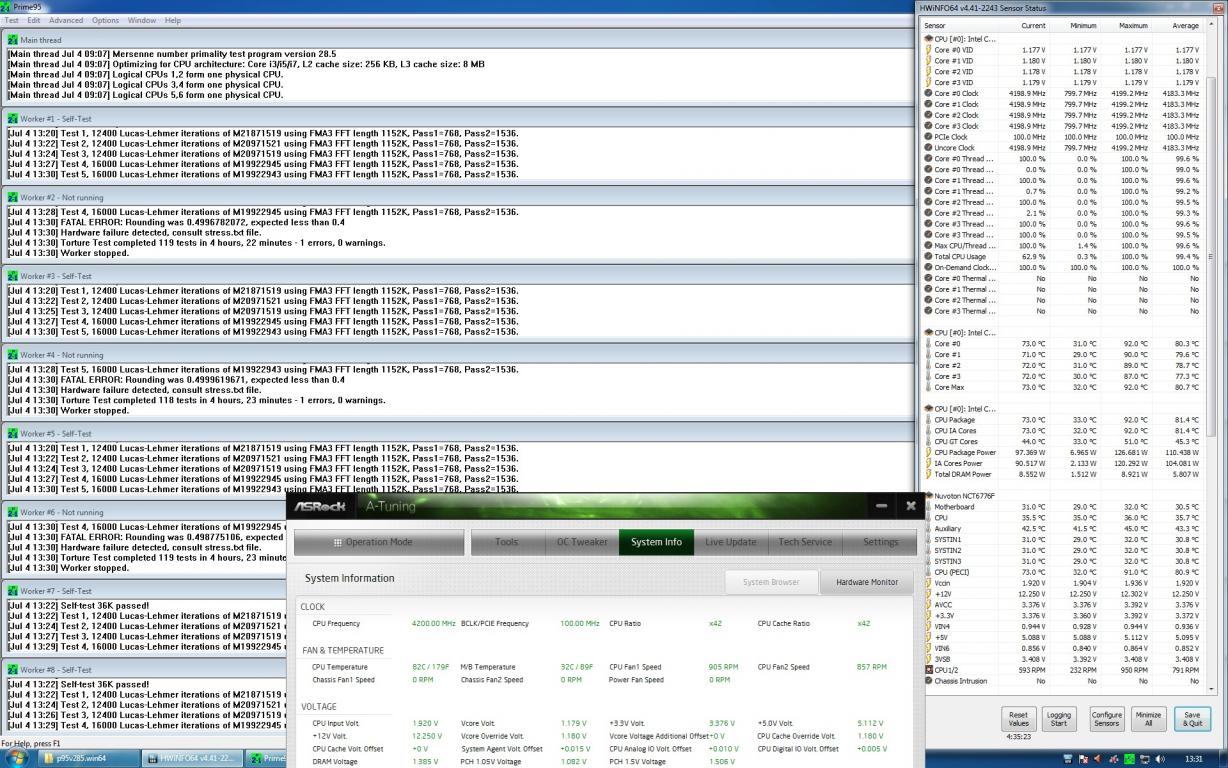The image size is (1228, 768).
Task: Open the Test menu in Prime95
Action: (12, 20)
